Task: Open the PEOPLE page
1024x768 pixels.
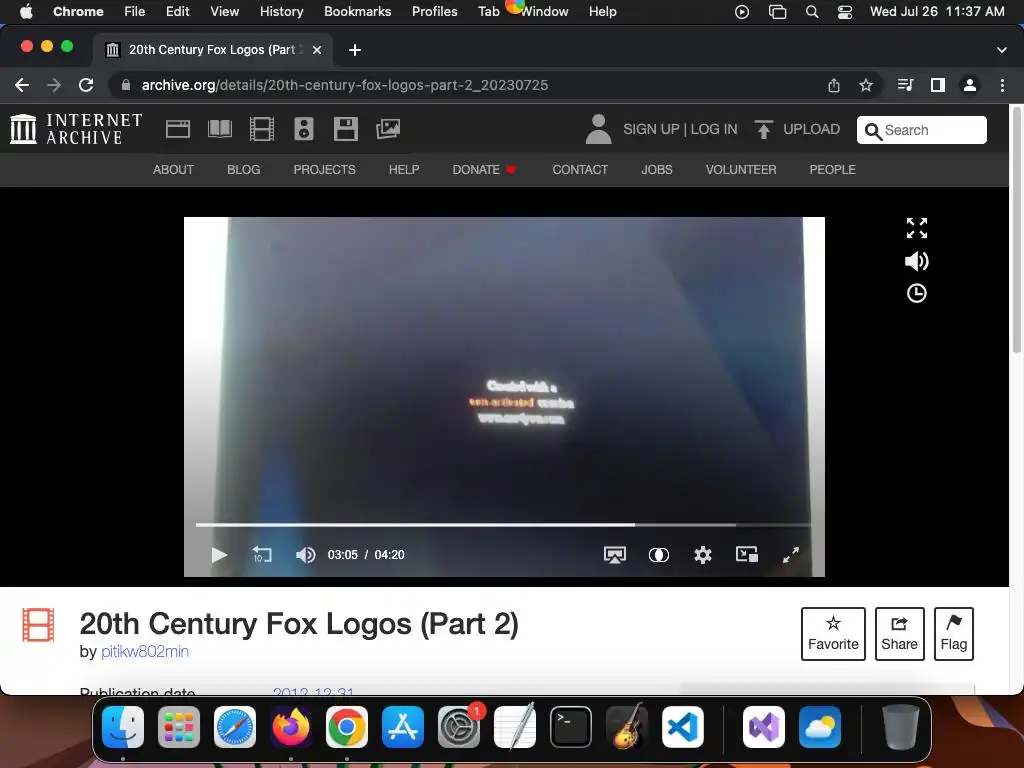Action: pyautogui.click(x=832, y=170)
